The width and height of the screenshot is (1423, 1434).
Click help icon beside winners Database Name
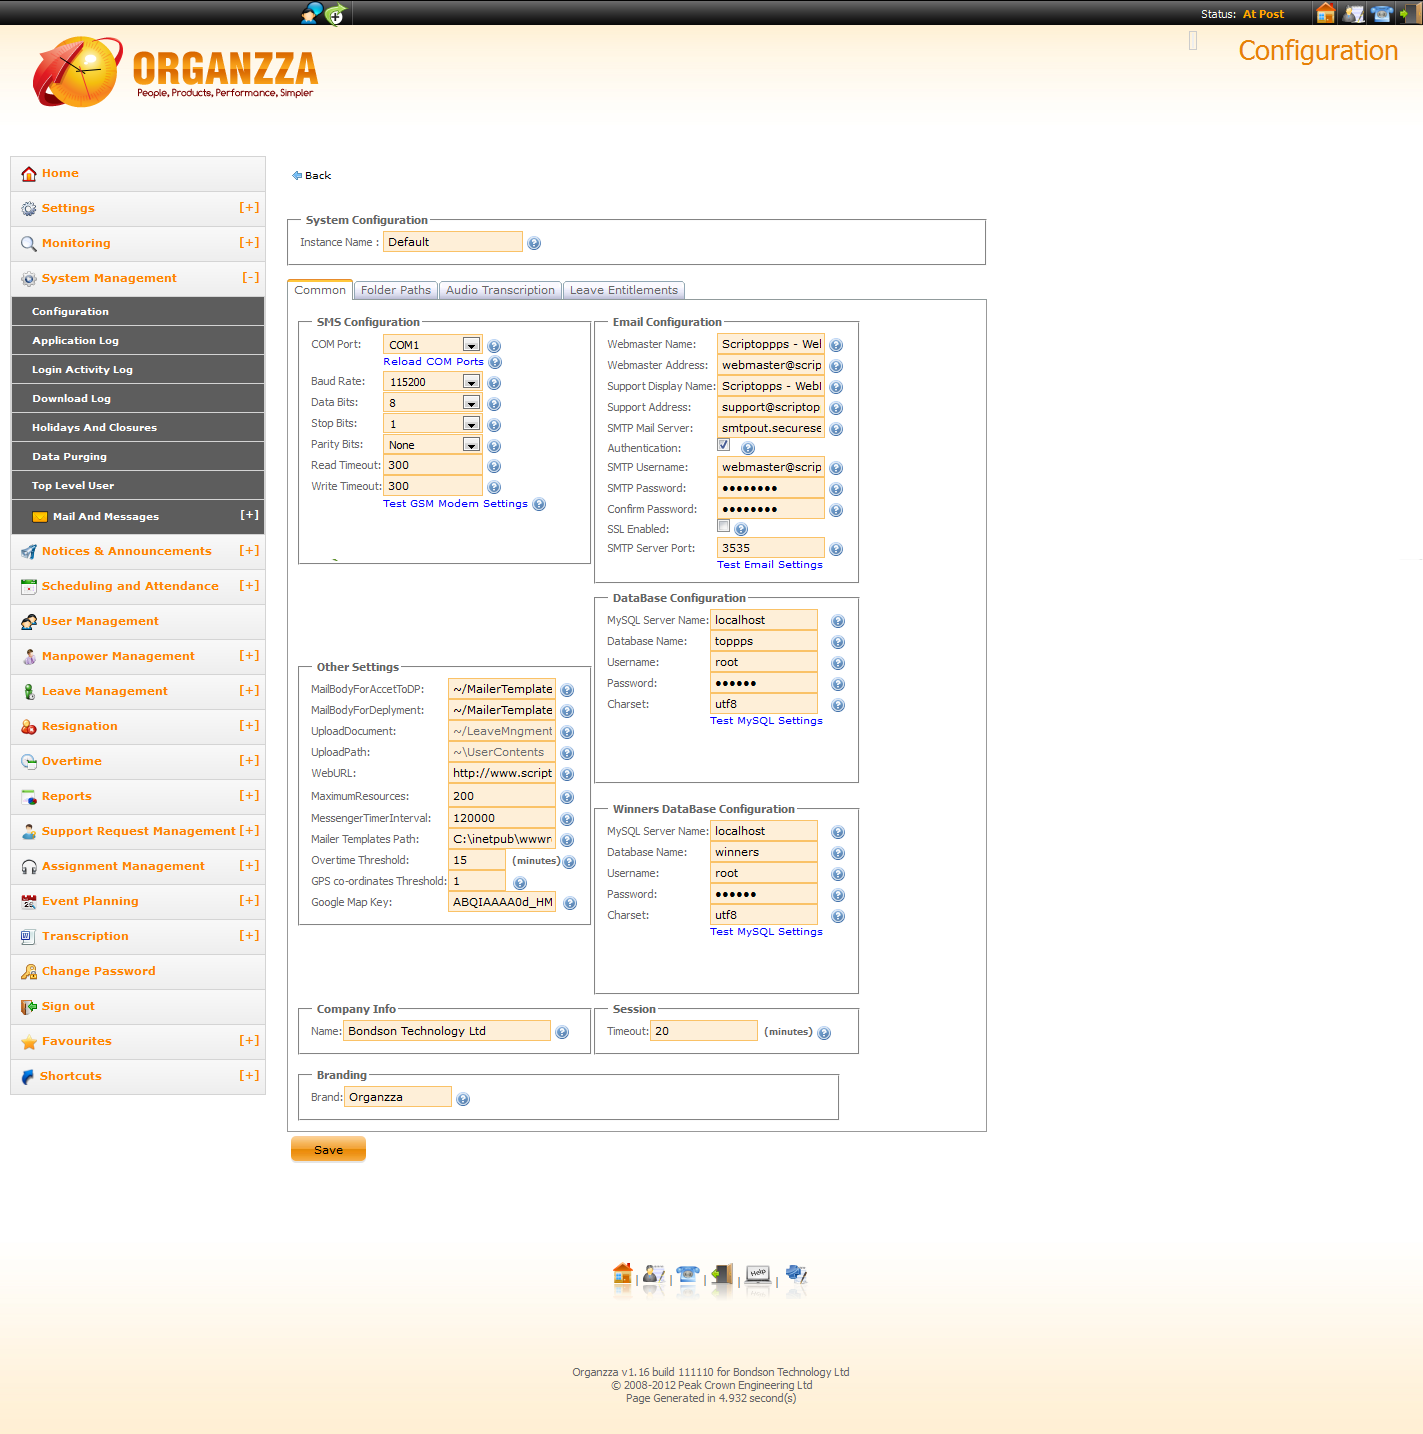click(838, 853)
